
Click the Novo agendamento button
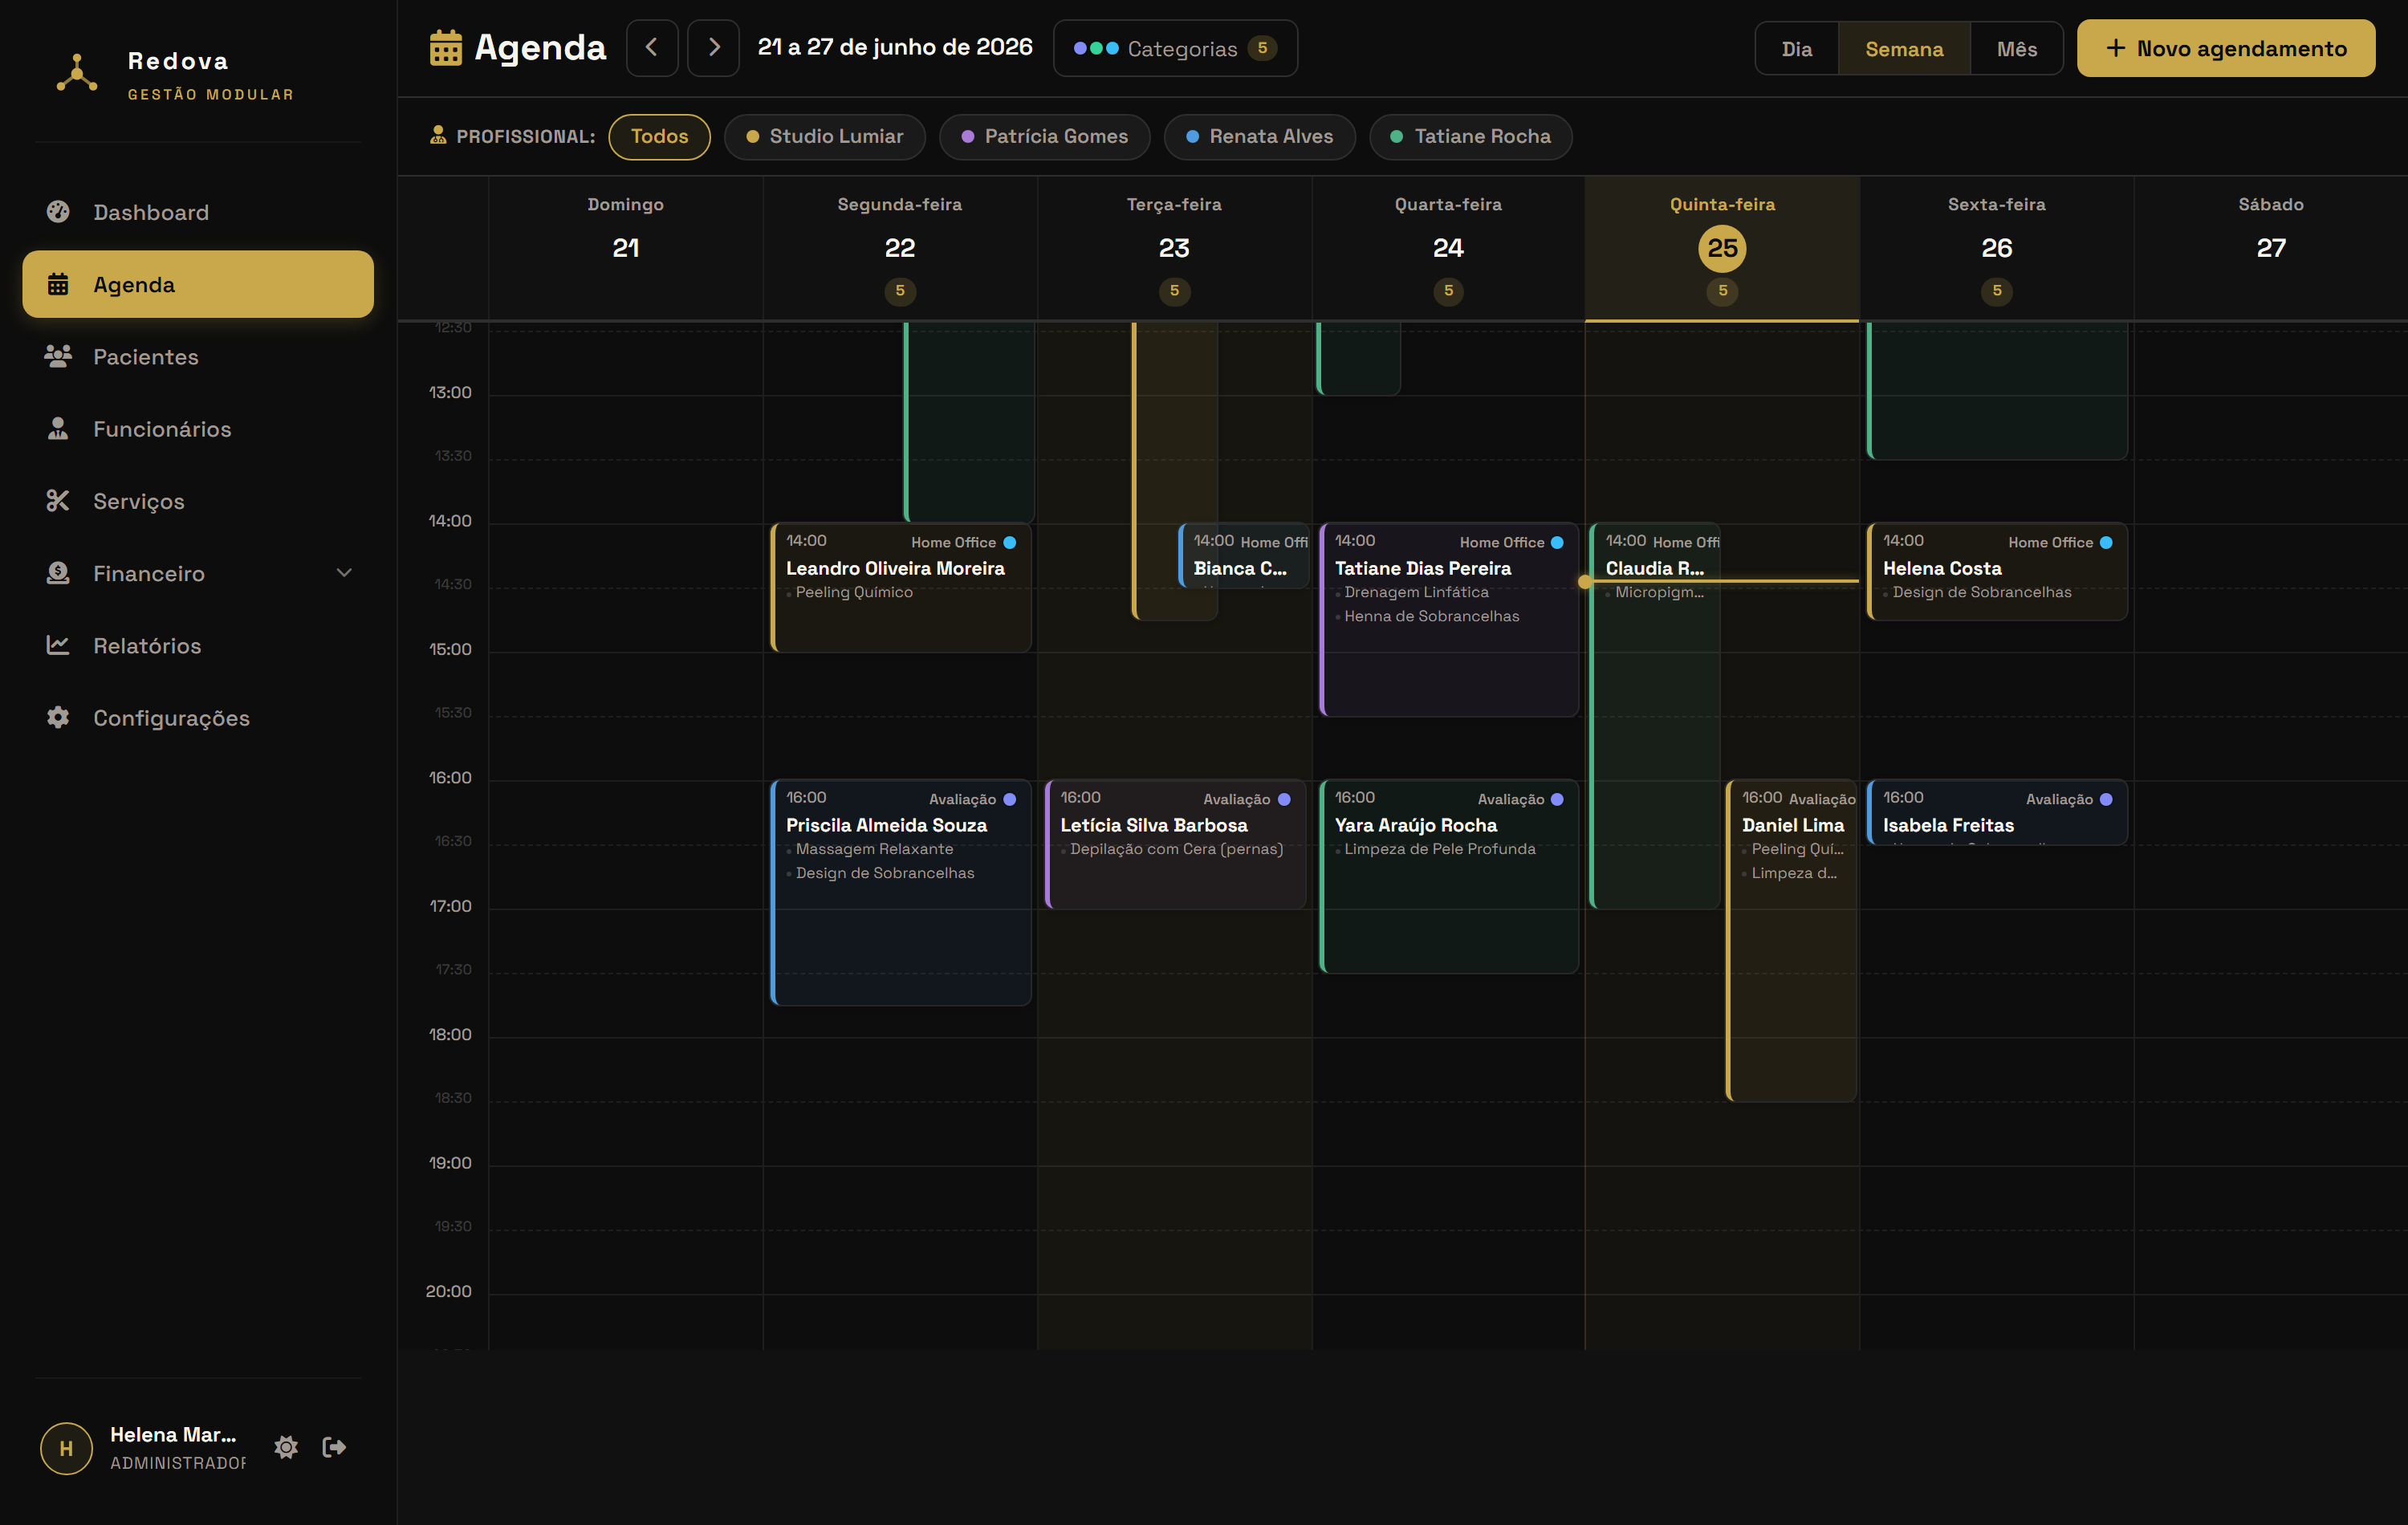point(2226,48)
